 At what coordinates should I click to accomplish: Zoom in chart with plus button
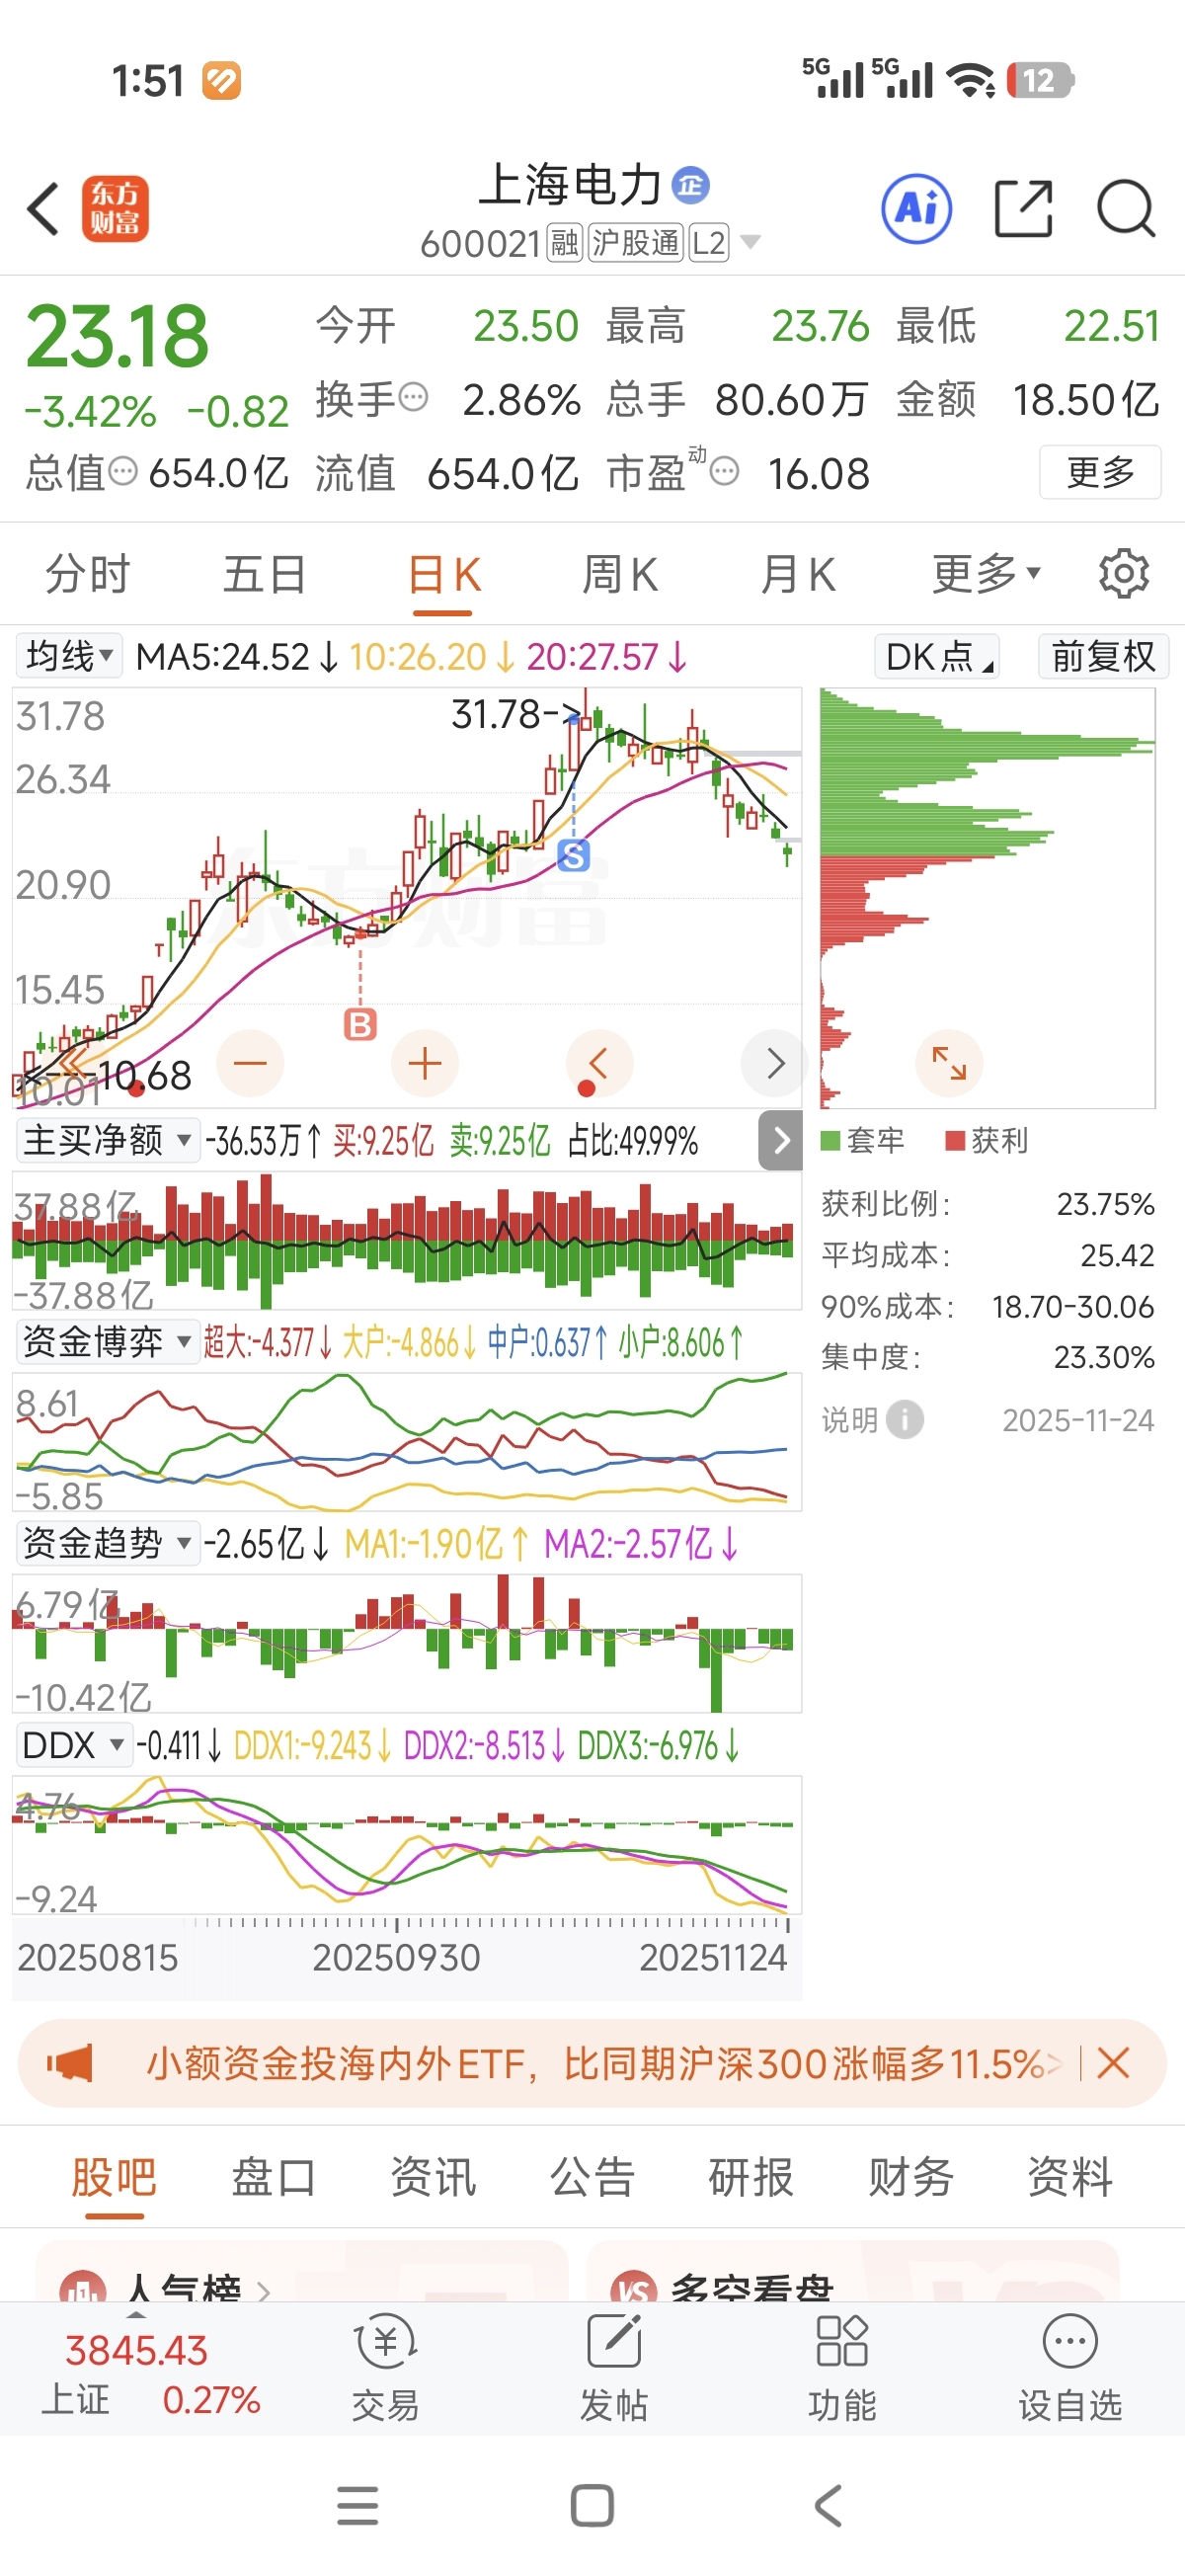point(425,1062)
